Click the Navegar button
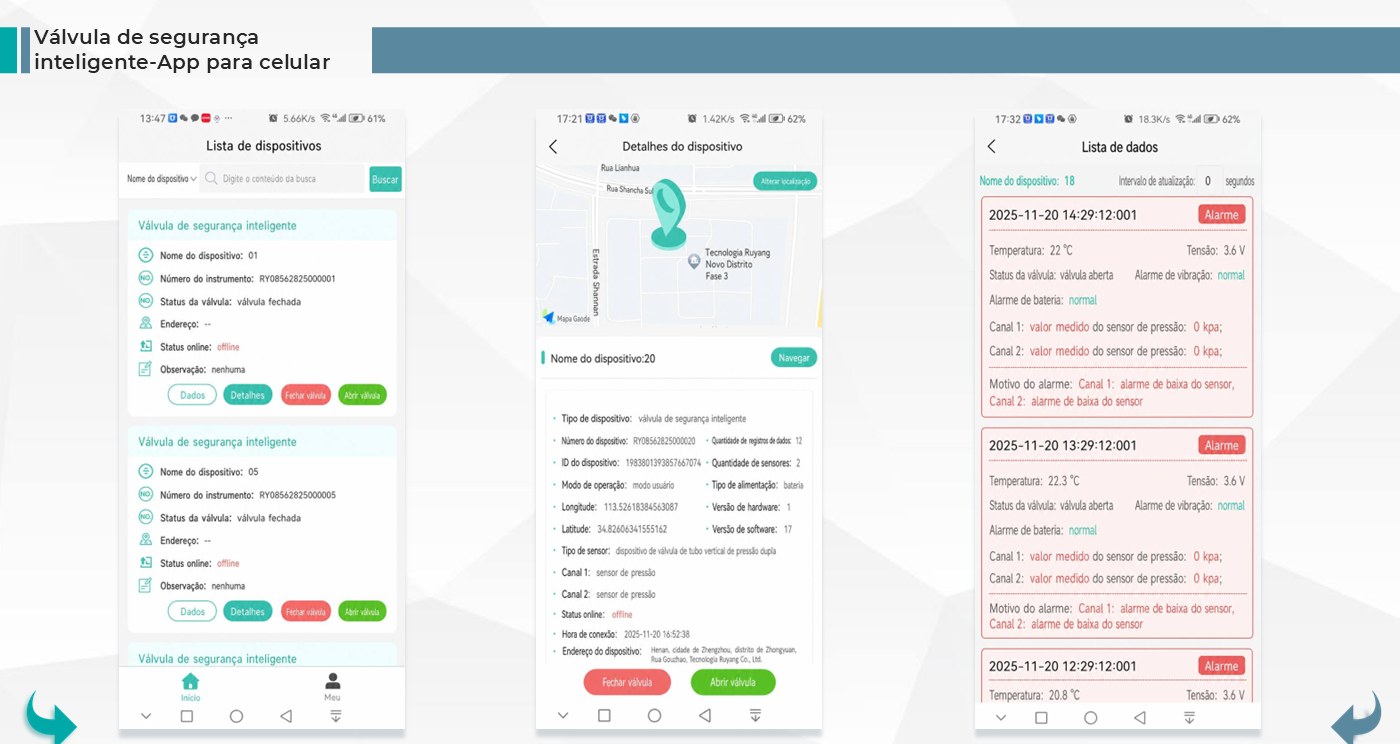 (794, 357)
